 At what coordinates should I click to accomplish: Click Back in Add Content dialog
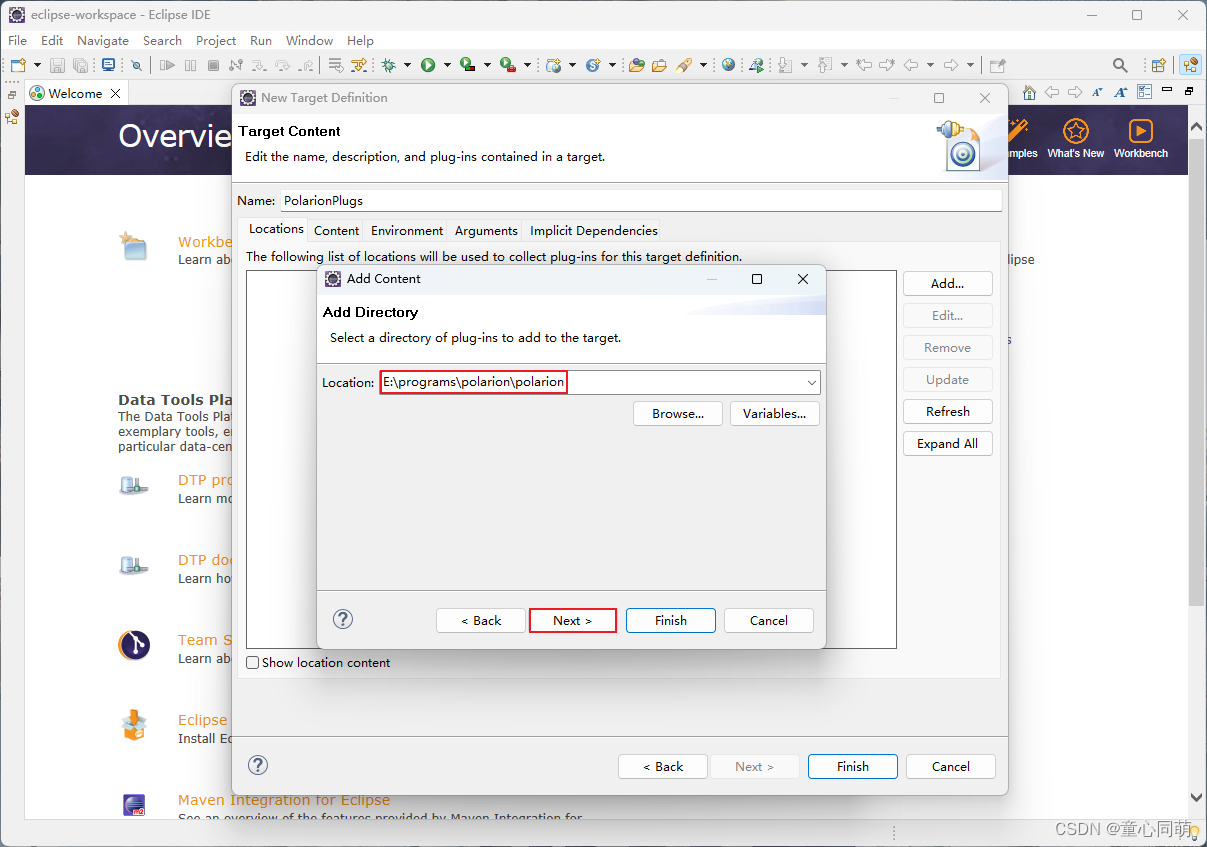click(481, 620)
